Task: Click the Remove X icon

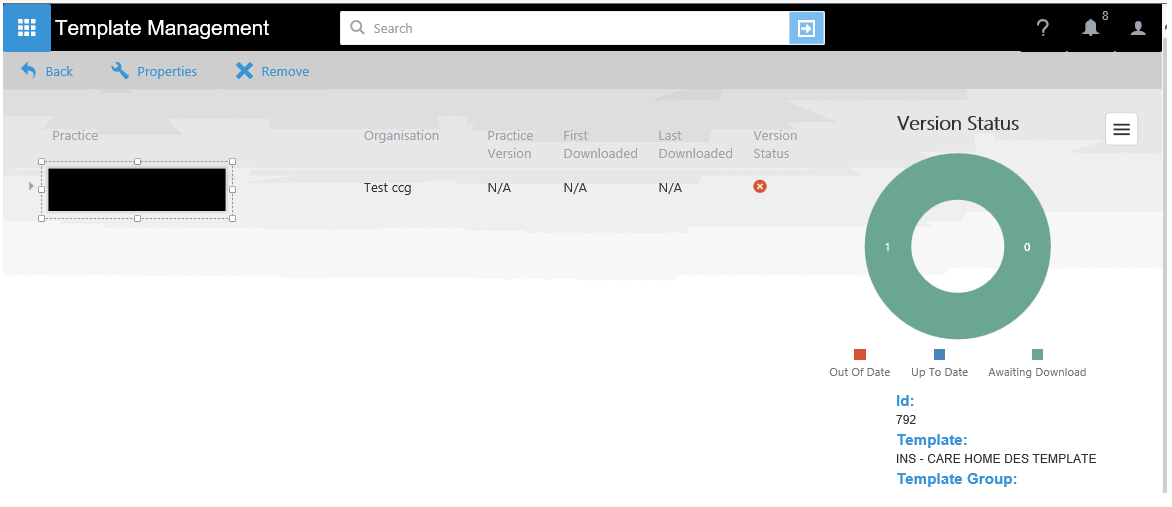Action: tap(244, 71)
